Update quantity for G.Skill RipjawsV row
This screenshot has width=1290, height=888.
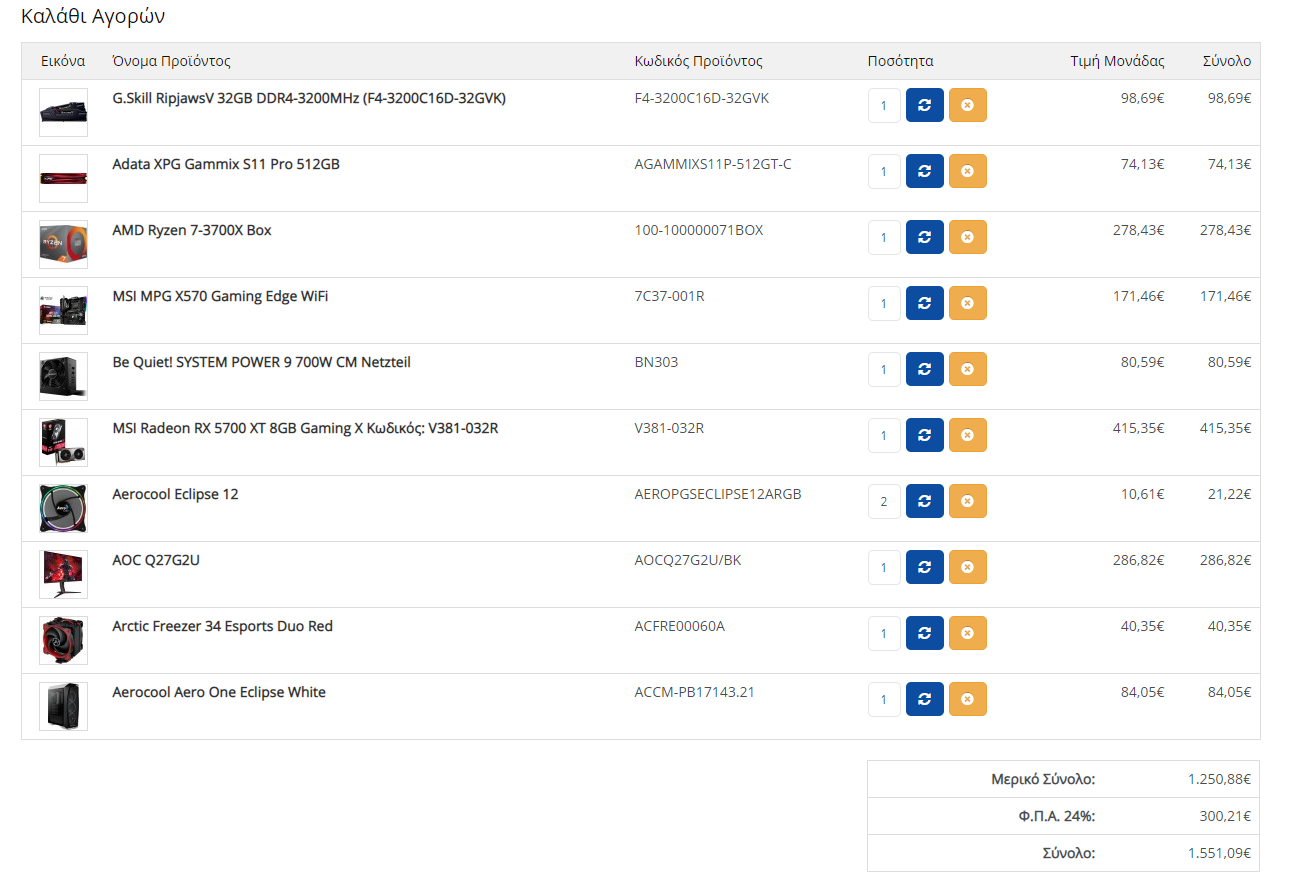pyautogui.click(x=925, y=105)
